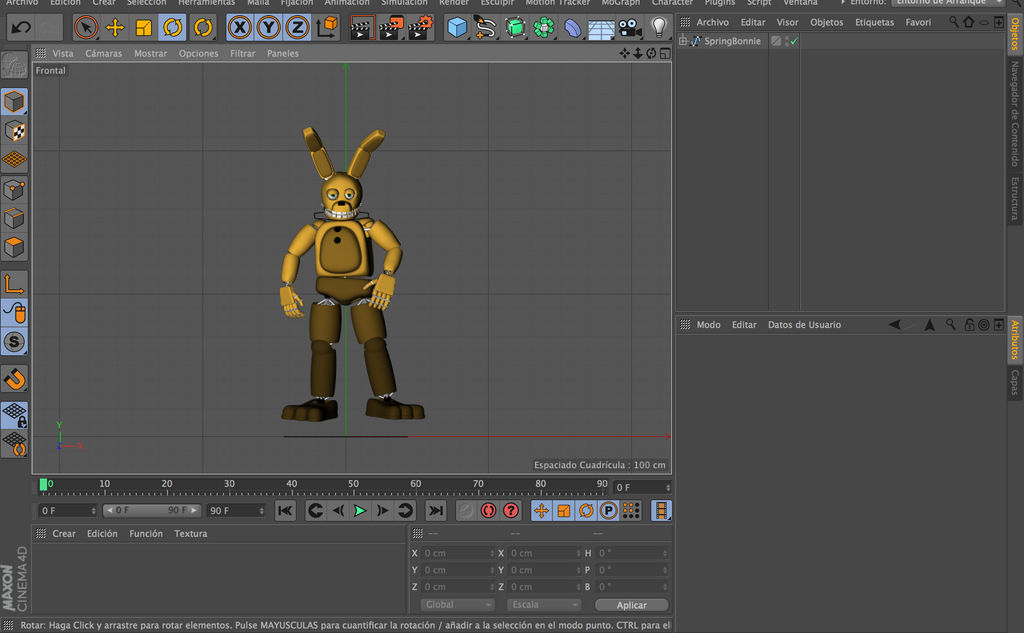
Task: Click the Workplane orange grid icon
Action: coord(14,159)
